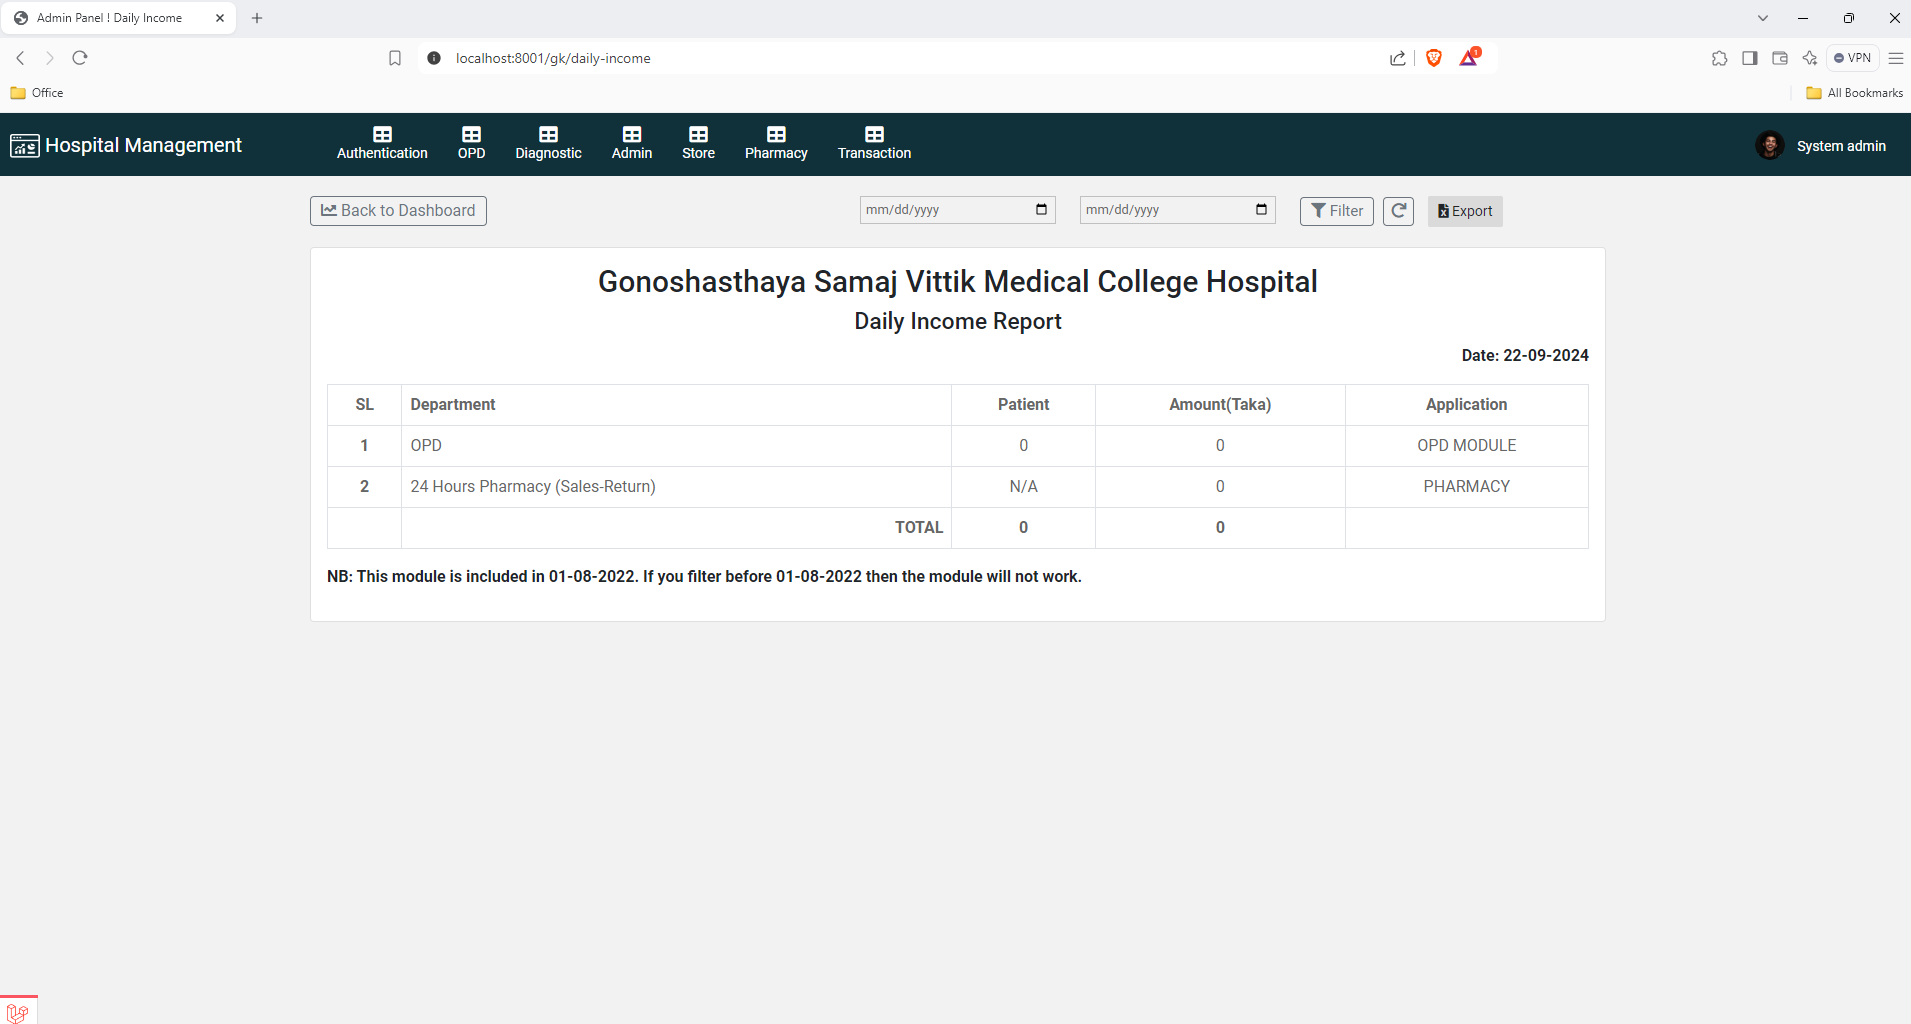Export the daily income report
1911x1024 pixels.
click(x=1465, y=211)
